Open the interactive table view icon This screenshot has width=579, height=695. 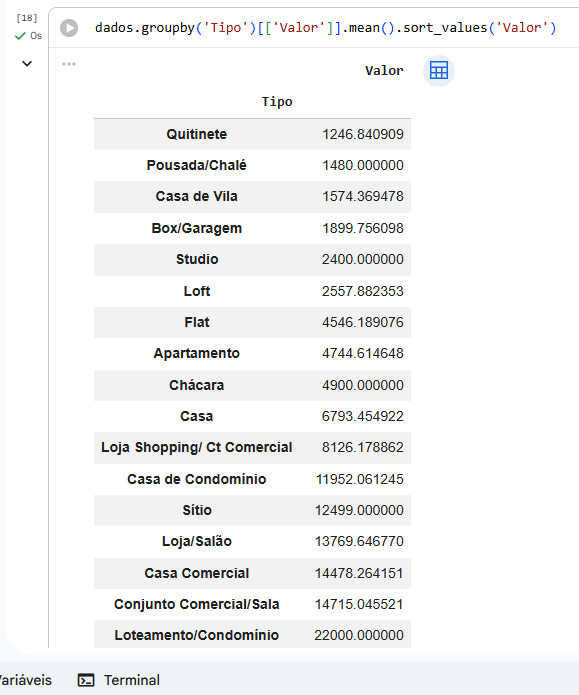[x=439, y=71]
